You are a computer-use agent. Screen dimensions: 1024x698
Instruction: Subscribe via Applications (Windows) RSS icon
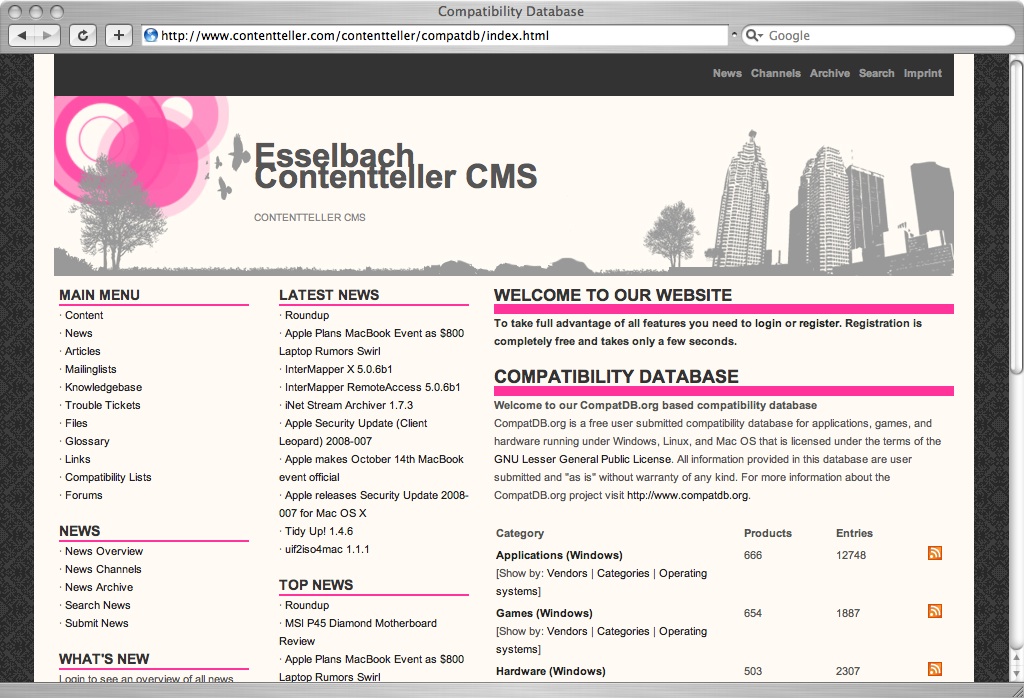coord(935,553)
